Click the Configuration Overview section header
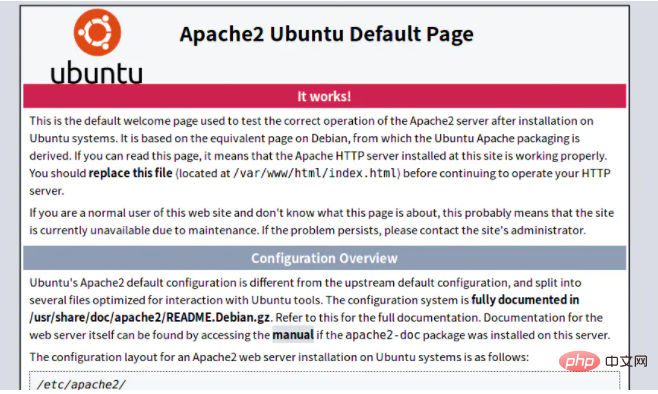The height and width of the screenshot is (394, 658). click(x=324, y=258)
